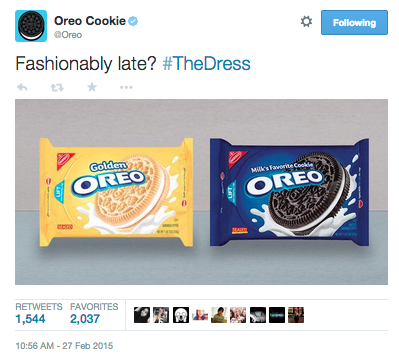The width and height of the screenshot is (399, 360).
Task: View the 1,544 retweets count
Action: click(x=31, y=319)
